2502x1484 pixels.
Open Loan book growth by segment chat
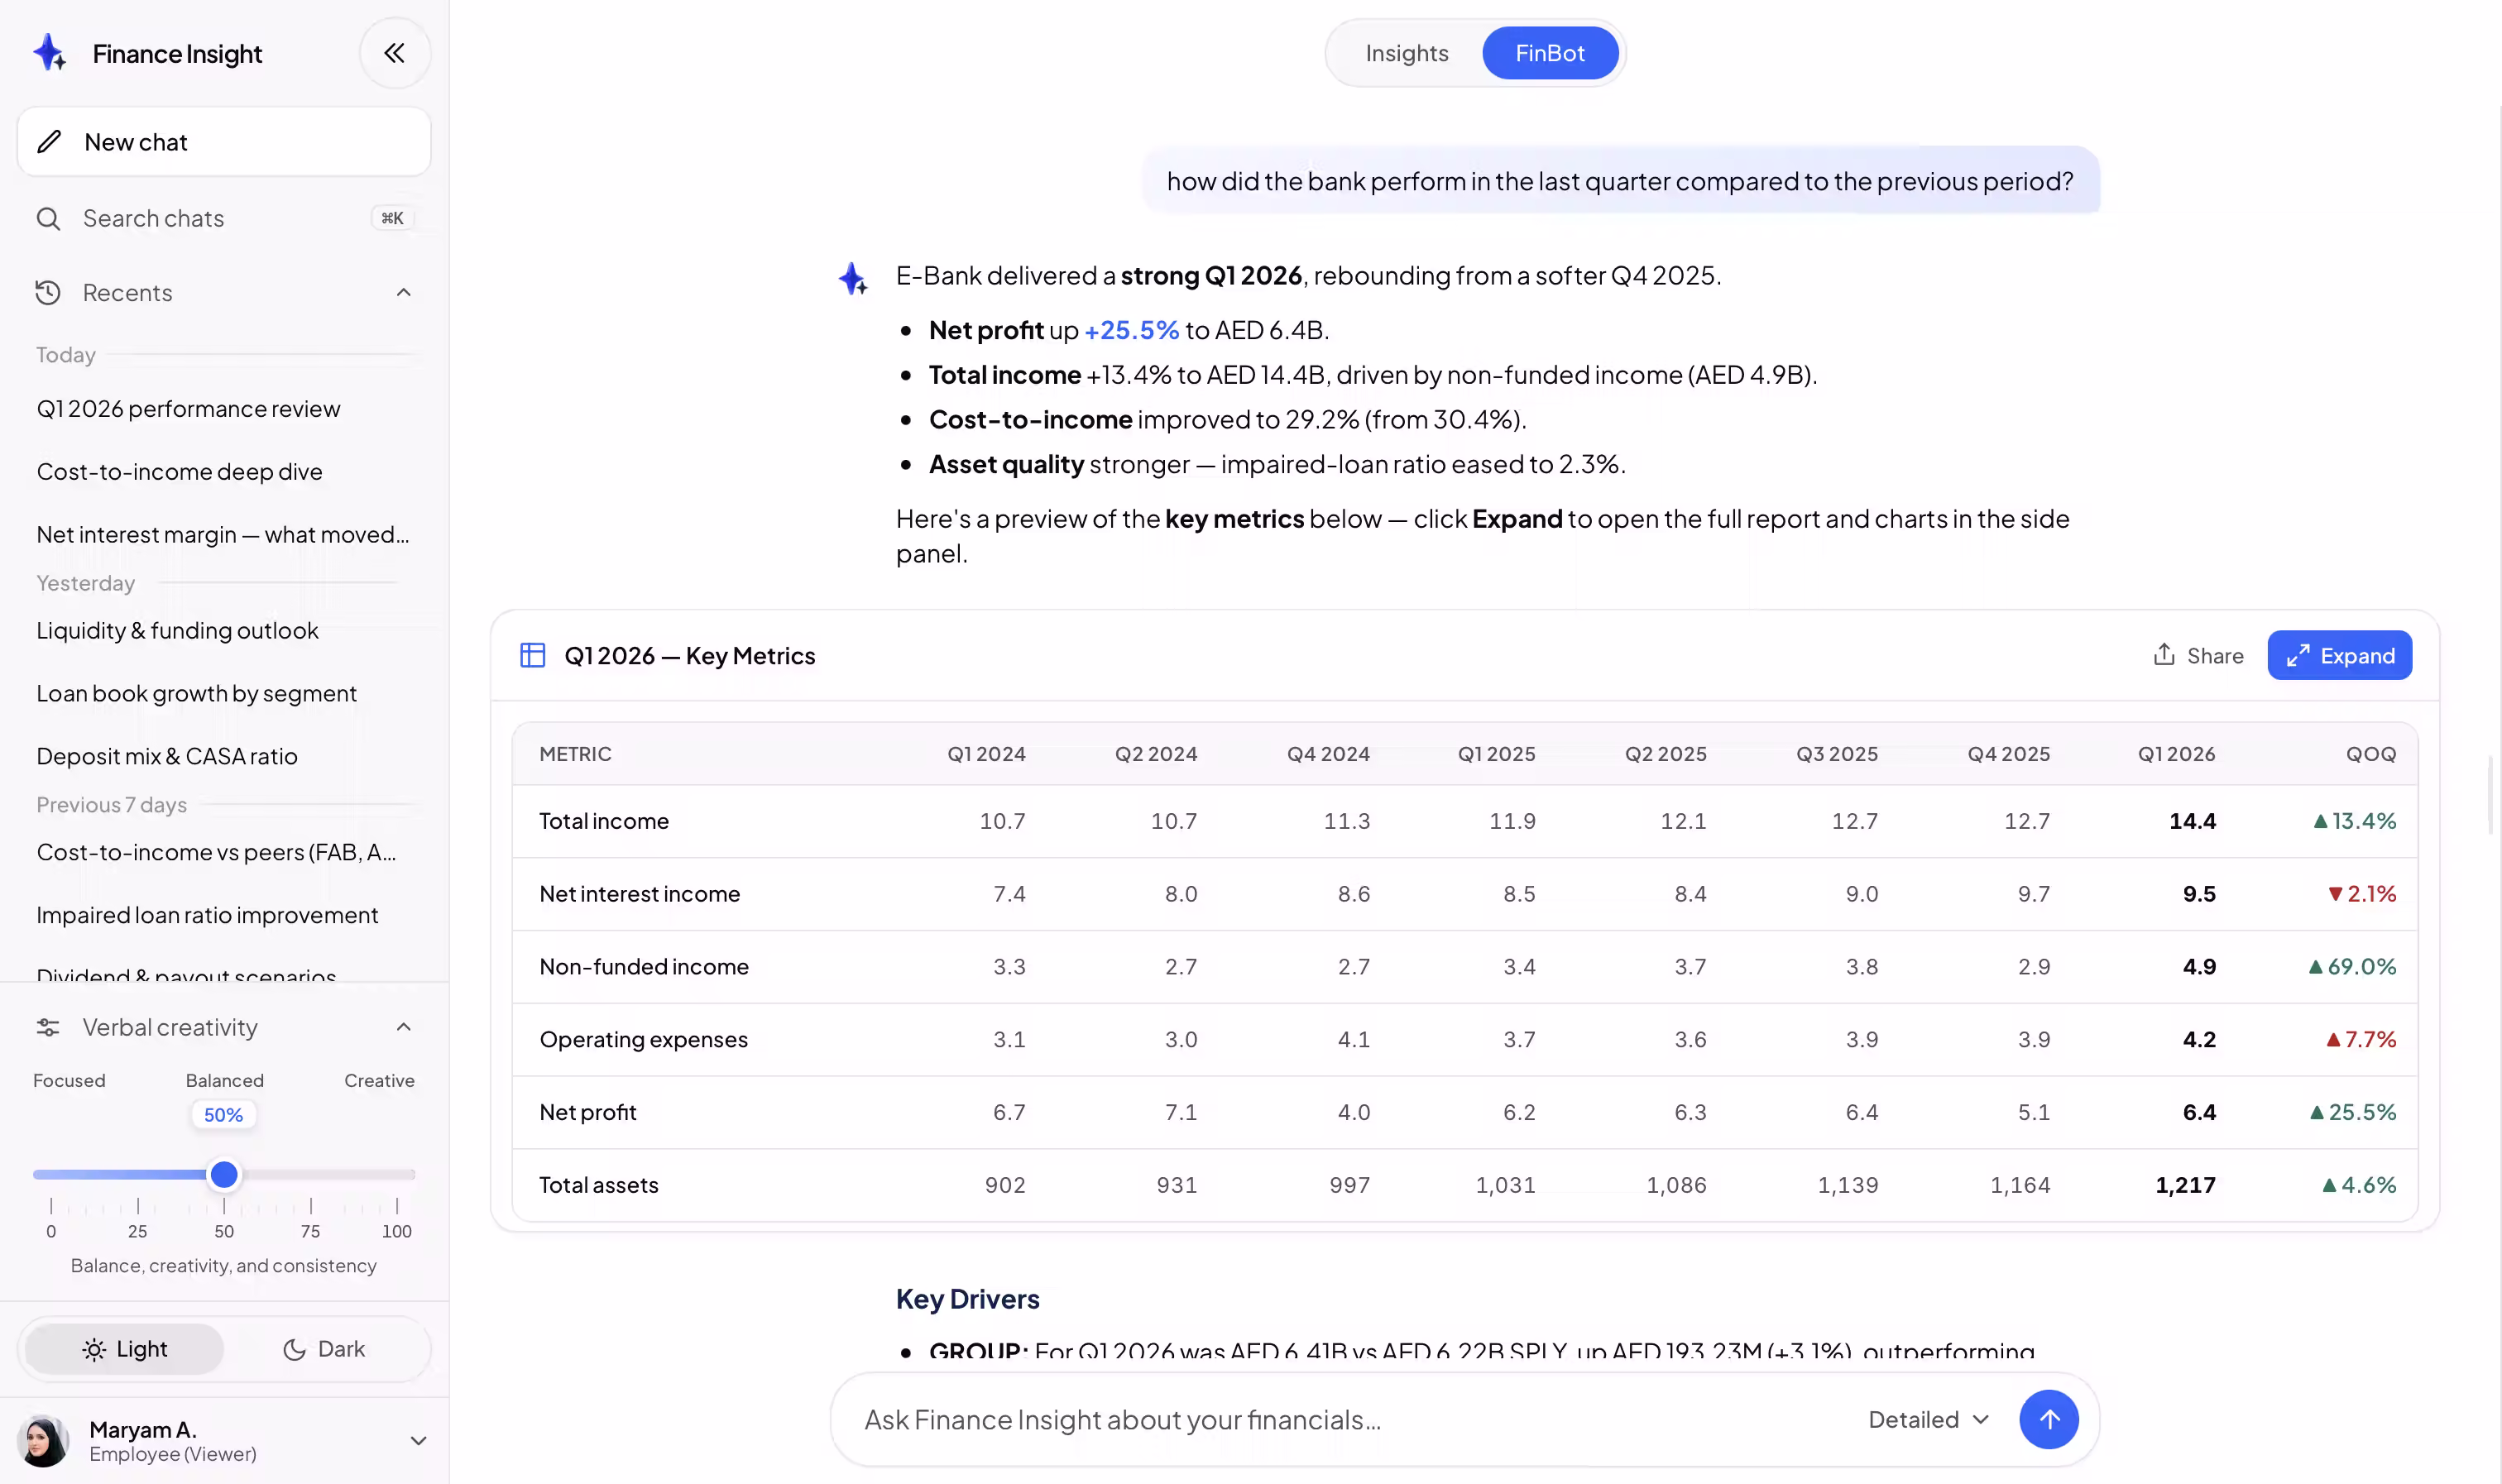pos(197,693)
